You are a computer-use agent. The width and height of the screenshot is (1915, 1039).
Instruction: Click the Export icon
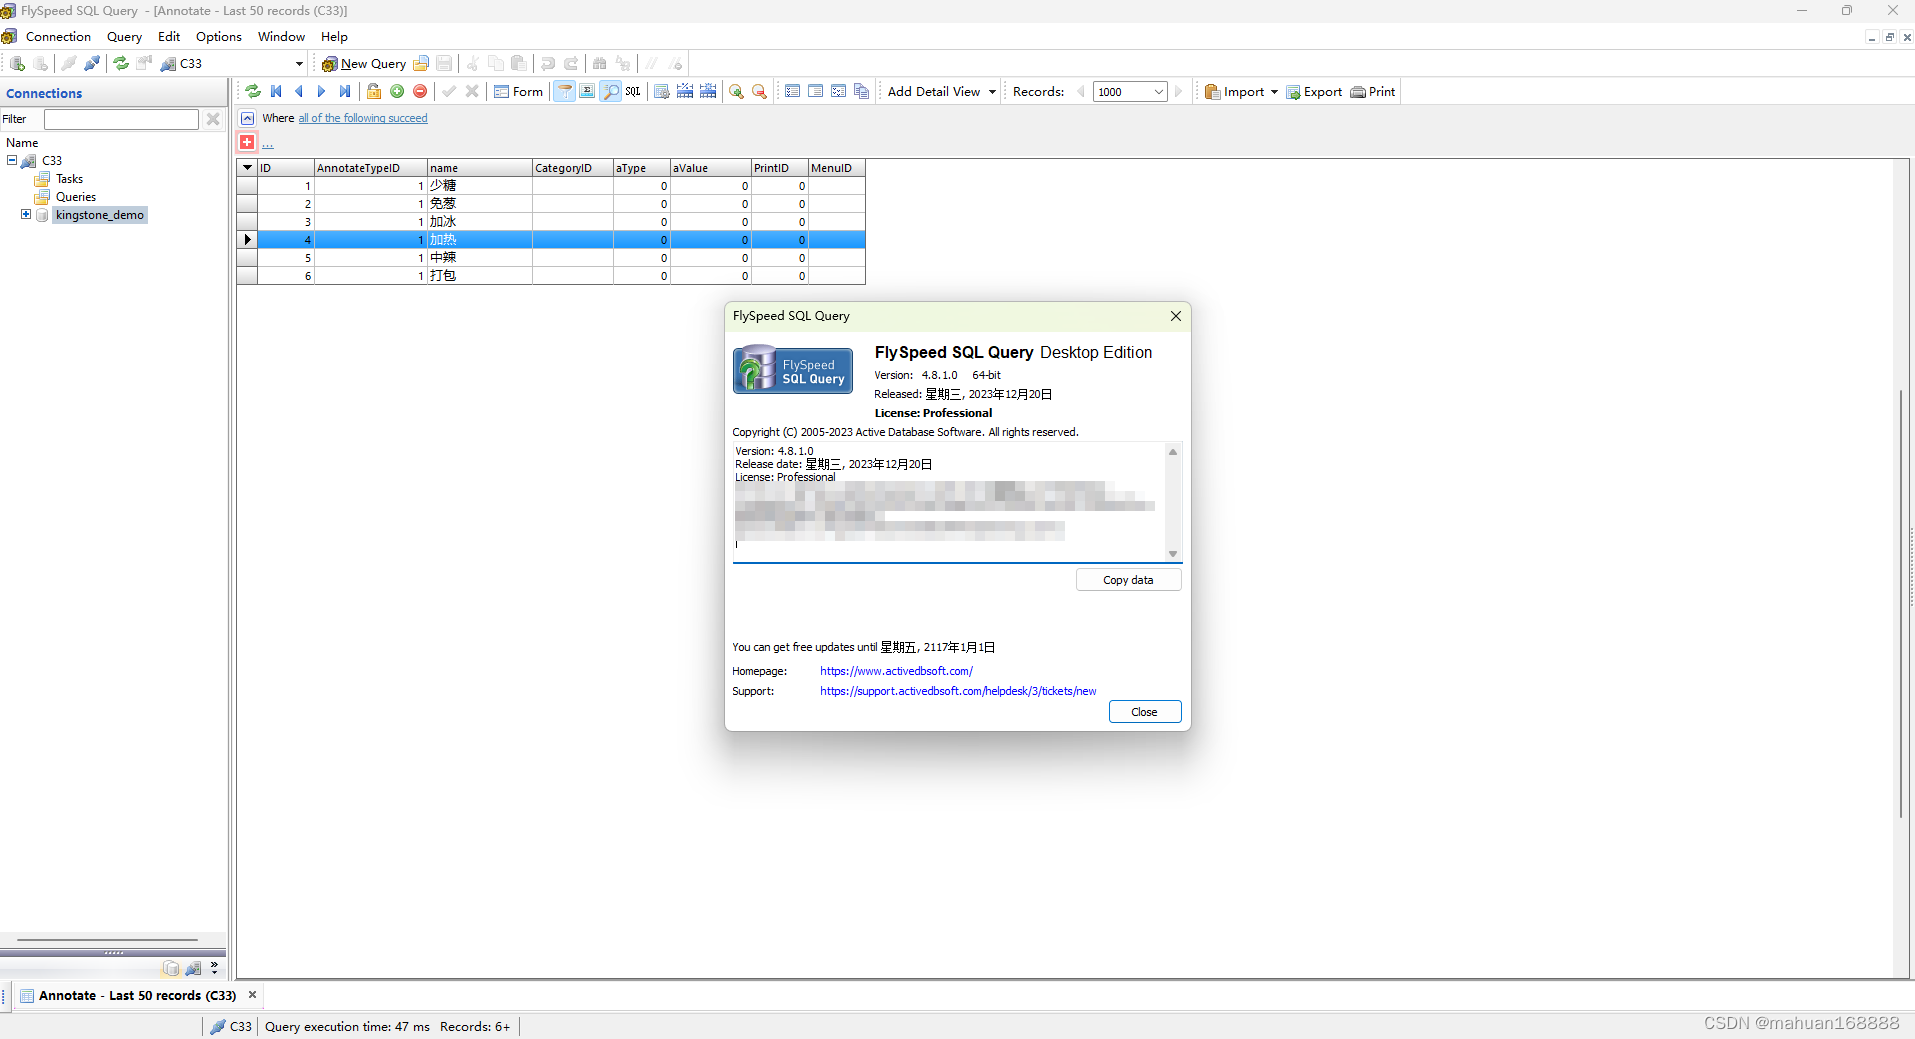coord(1293,92)
